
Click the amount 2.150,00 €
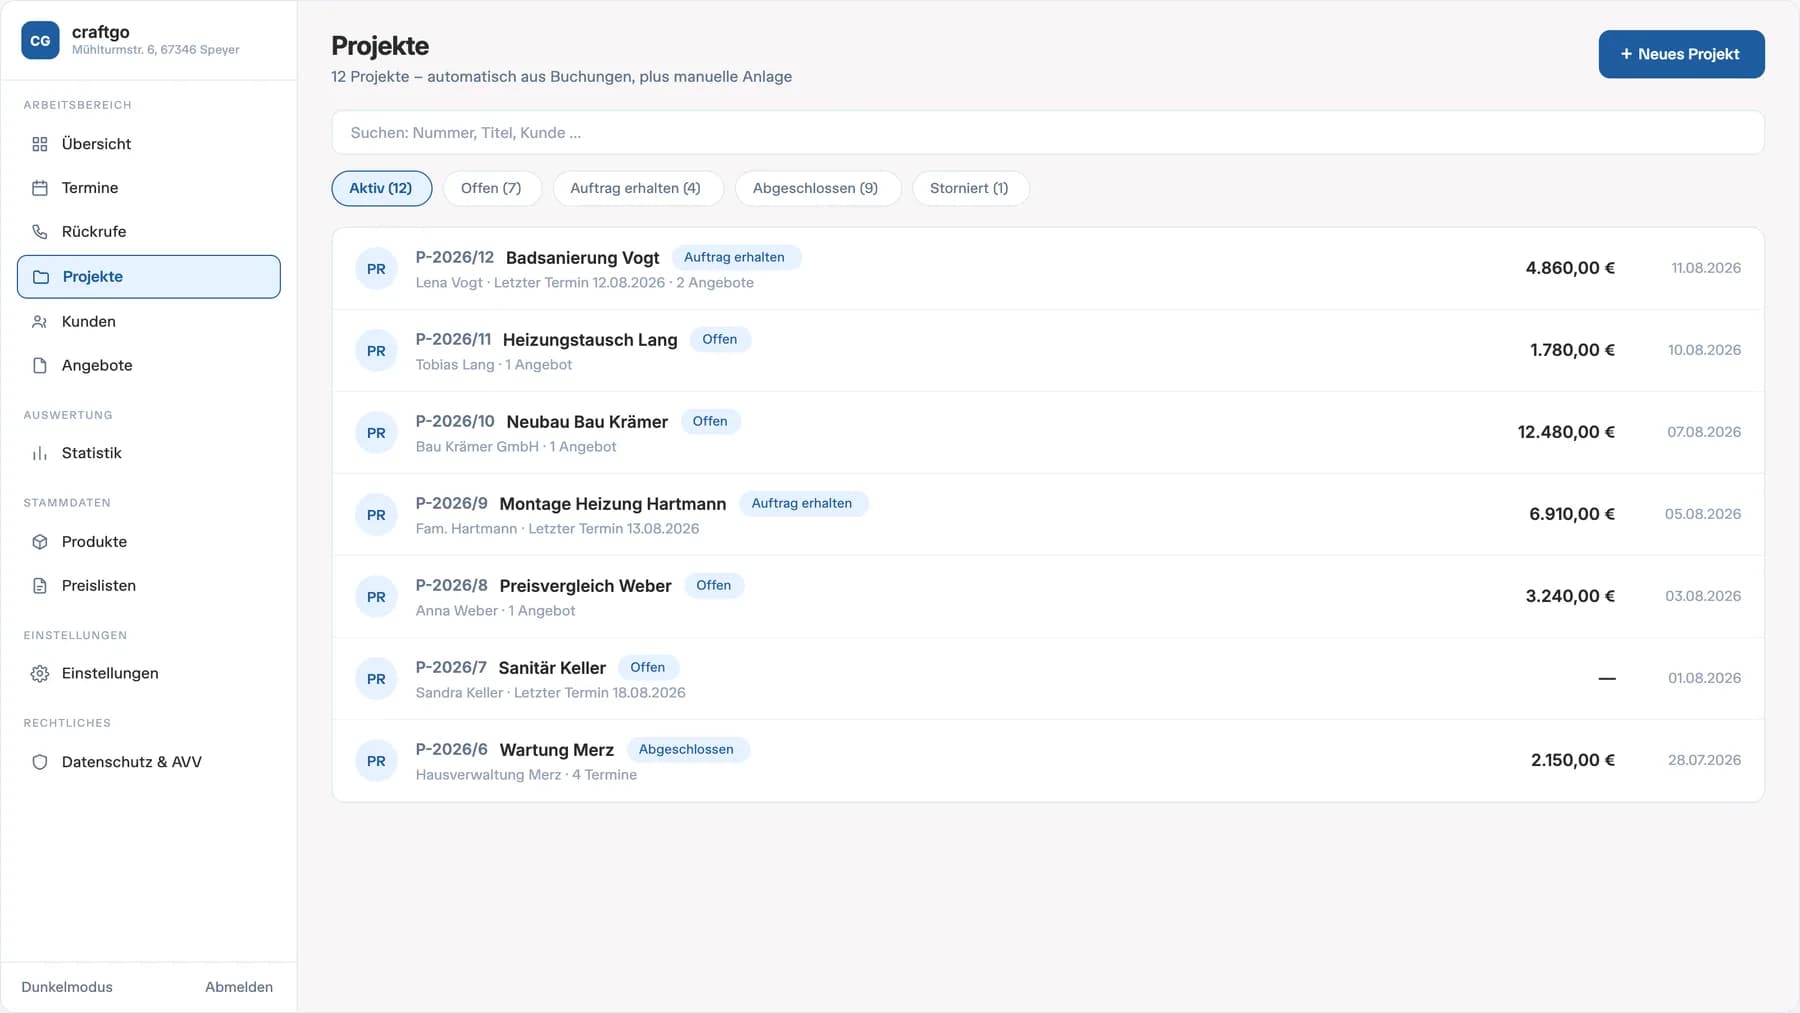[x=1573, y=760]
